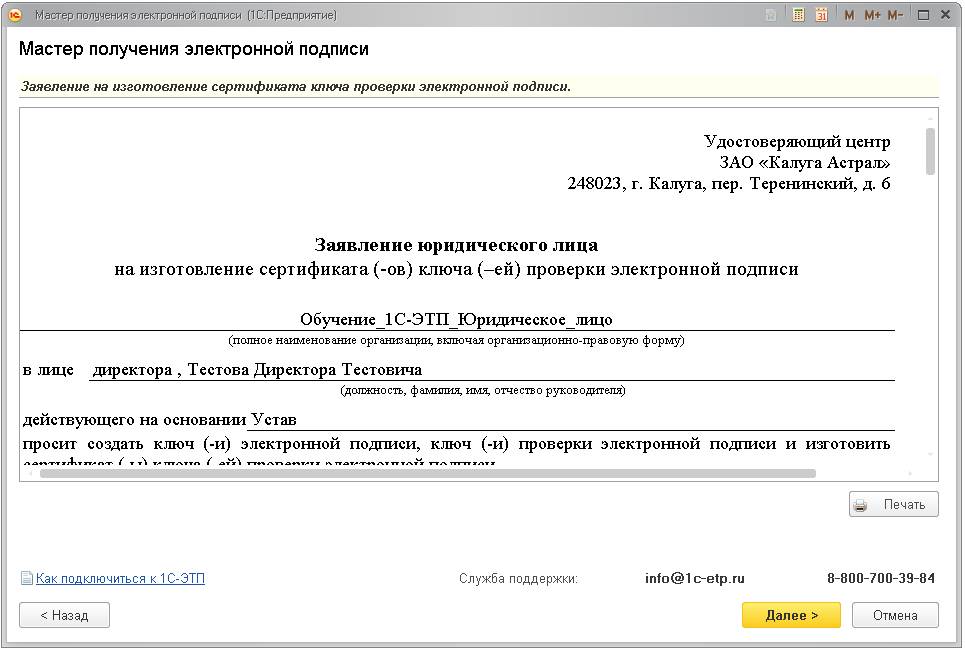Click the heading Заявление юридического лица
The height and width of the screenshot is (651, 965).
456,246
